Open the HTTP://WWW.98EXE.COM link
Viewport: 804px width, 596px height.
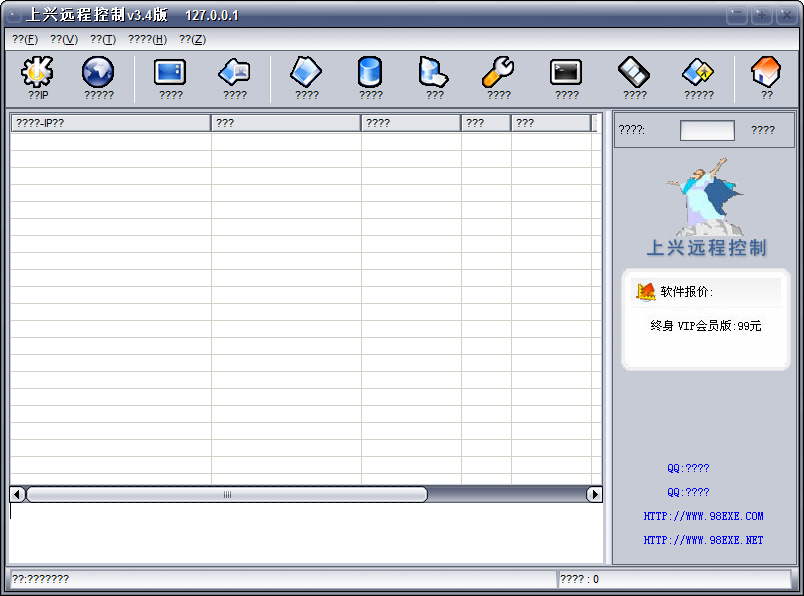point(703,516)
